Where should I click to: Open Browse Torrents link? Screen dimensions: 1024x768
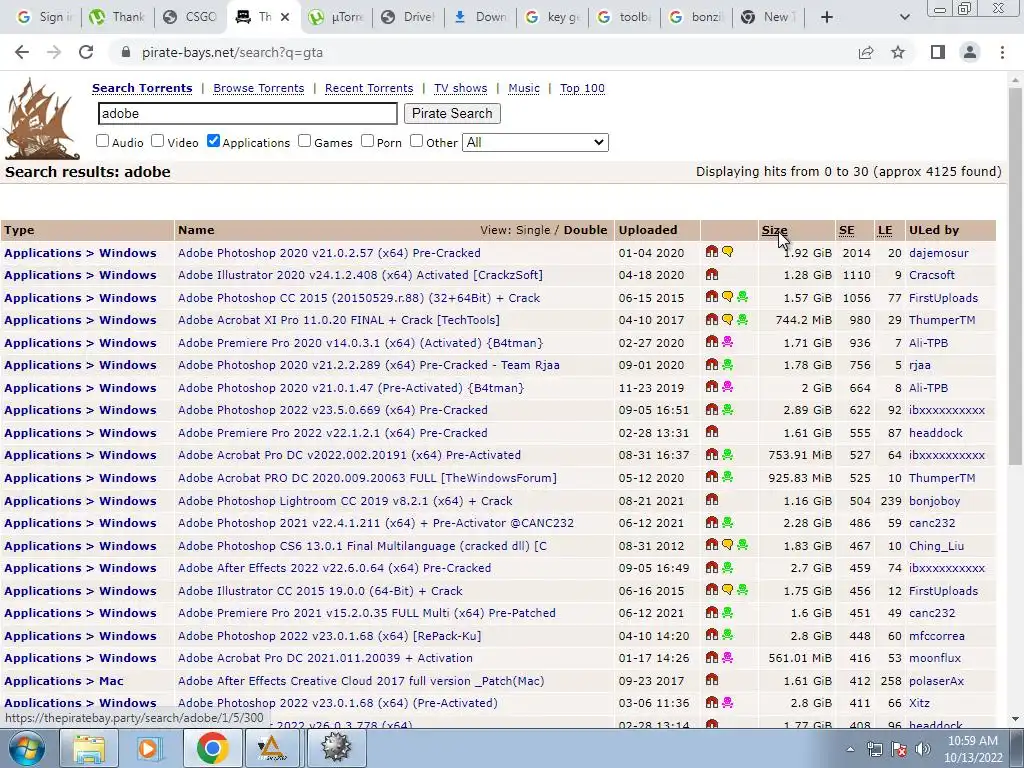[x=259, y=88]
